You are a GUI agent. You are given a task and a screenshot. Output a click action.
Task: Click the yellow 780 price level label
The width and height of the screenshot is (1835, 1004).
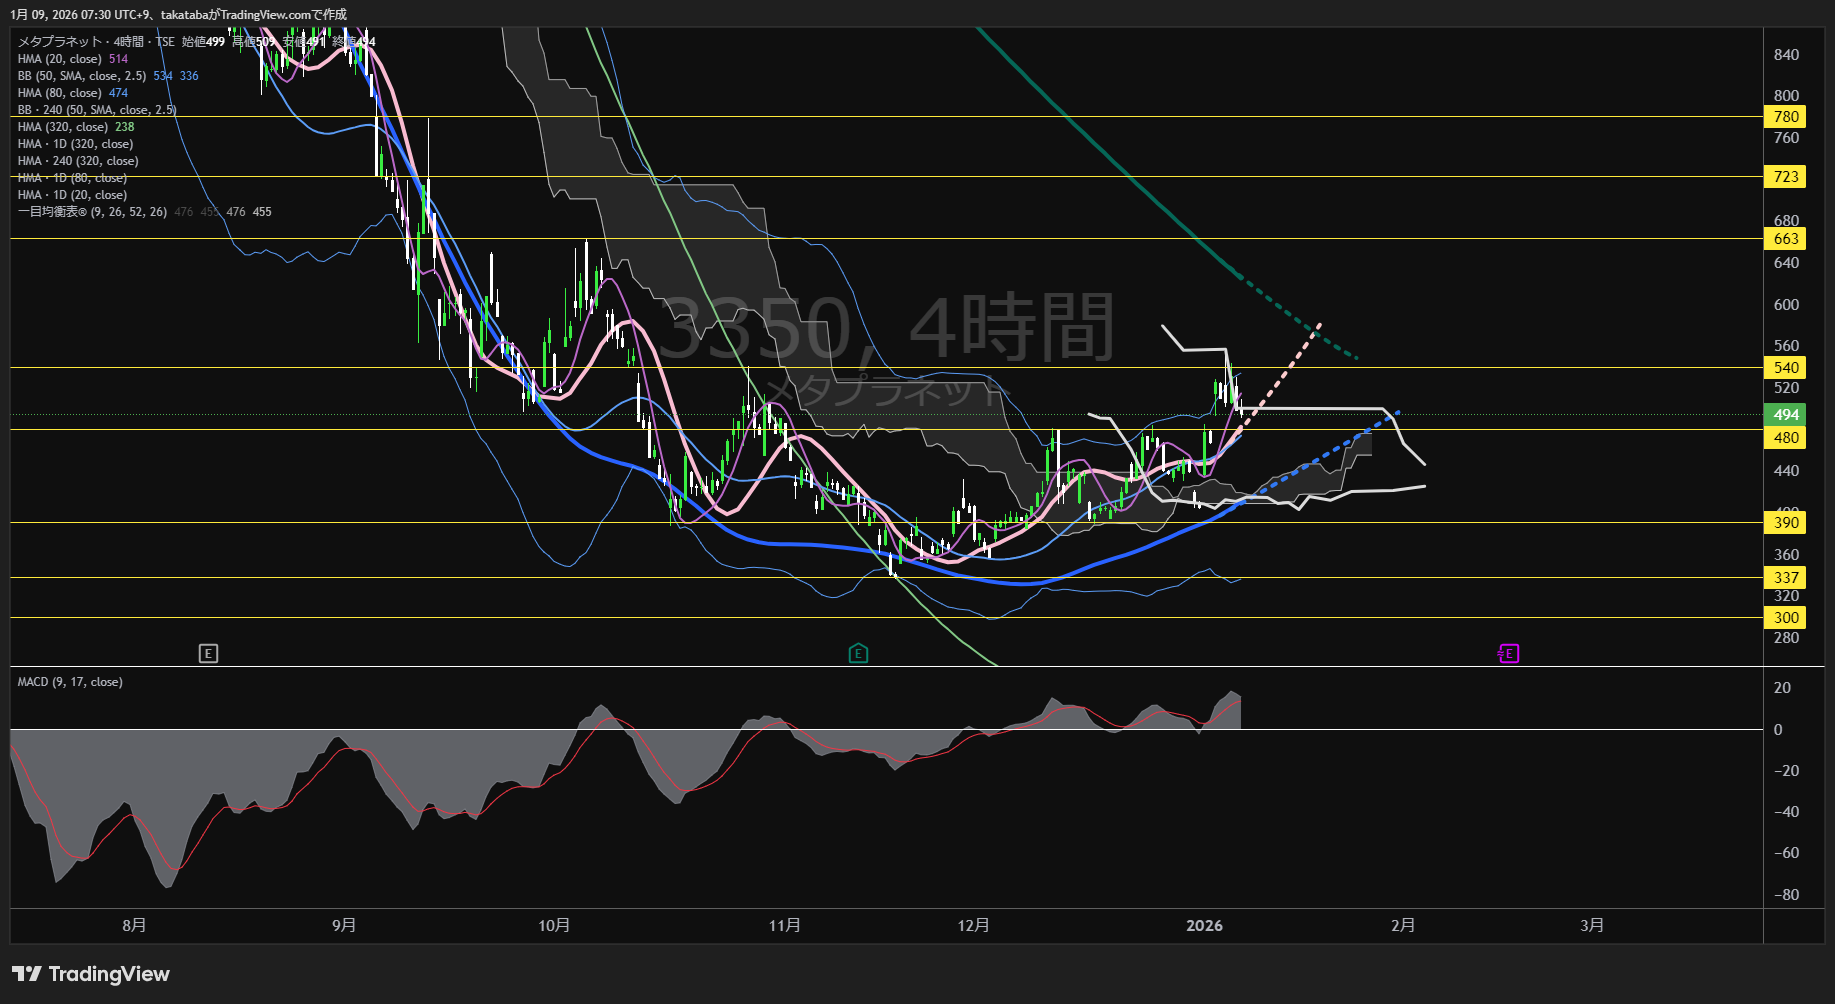[1785, 117]
